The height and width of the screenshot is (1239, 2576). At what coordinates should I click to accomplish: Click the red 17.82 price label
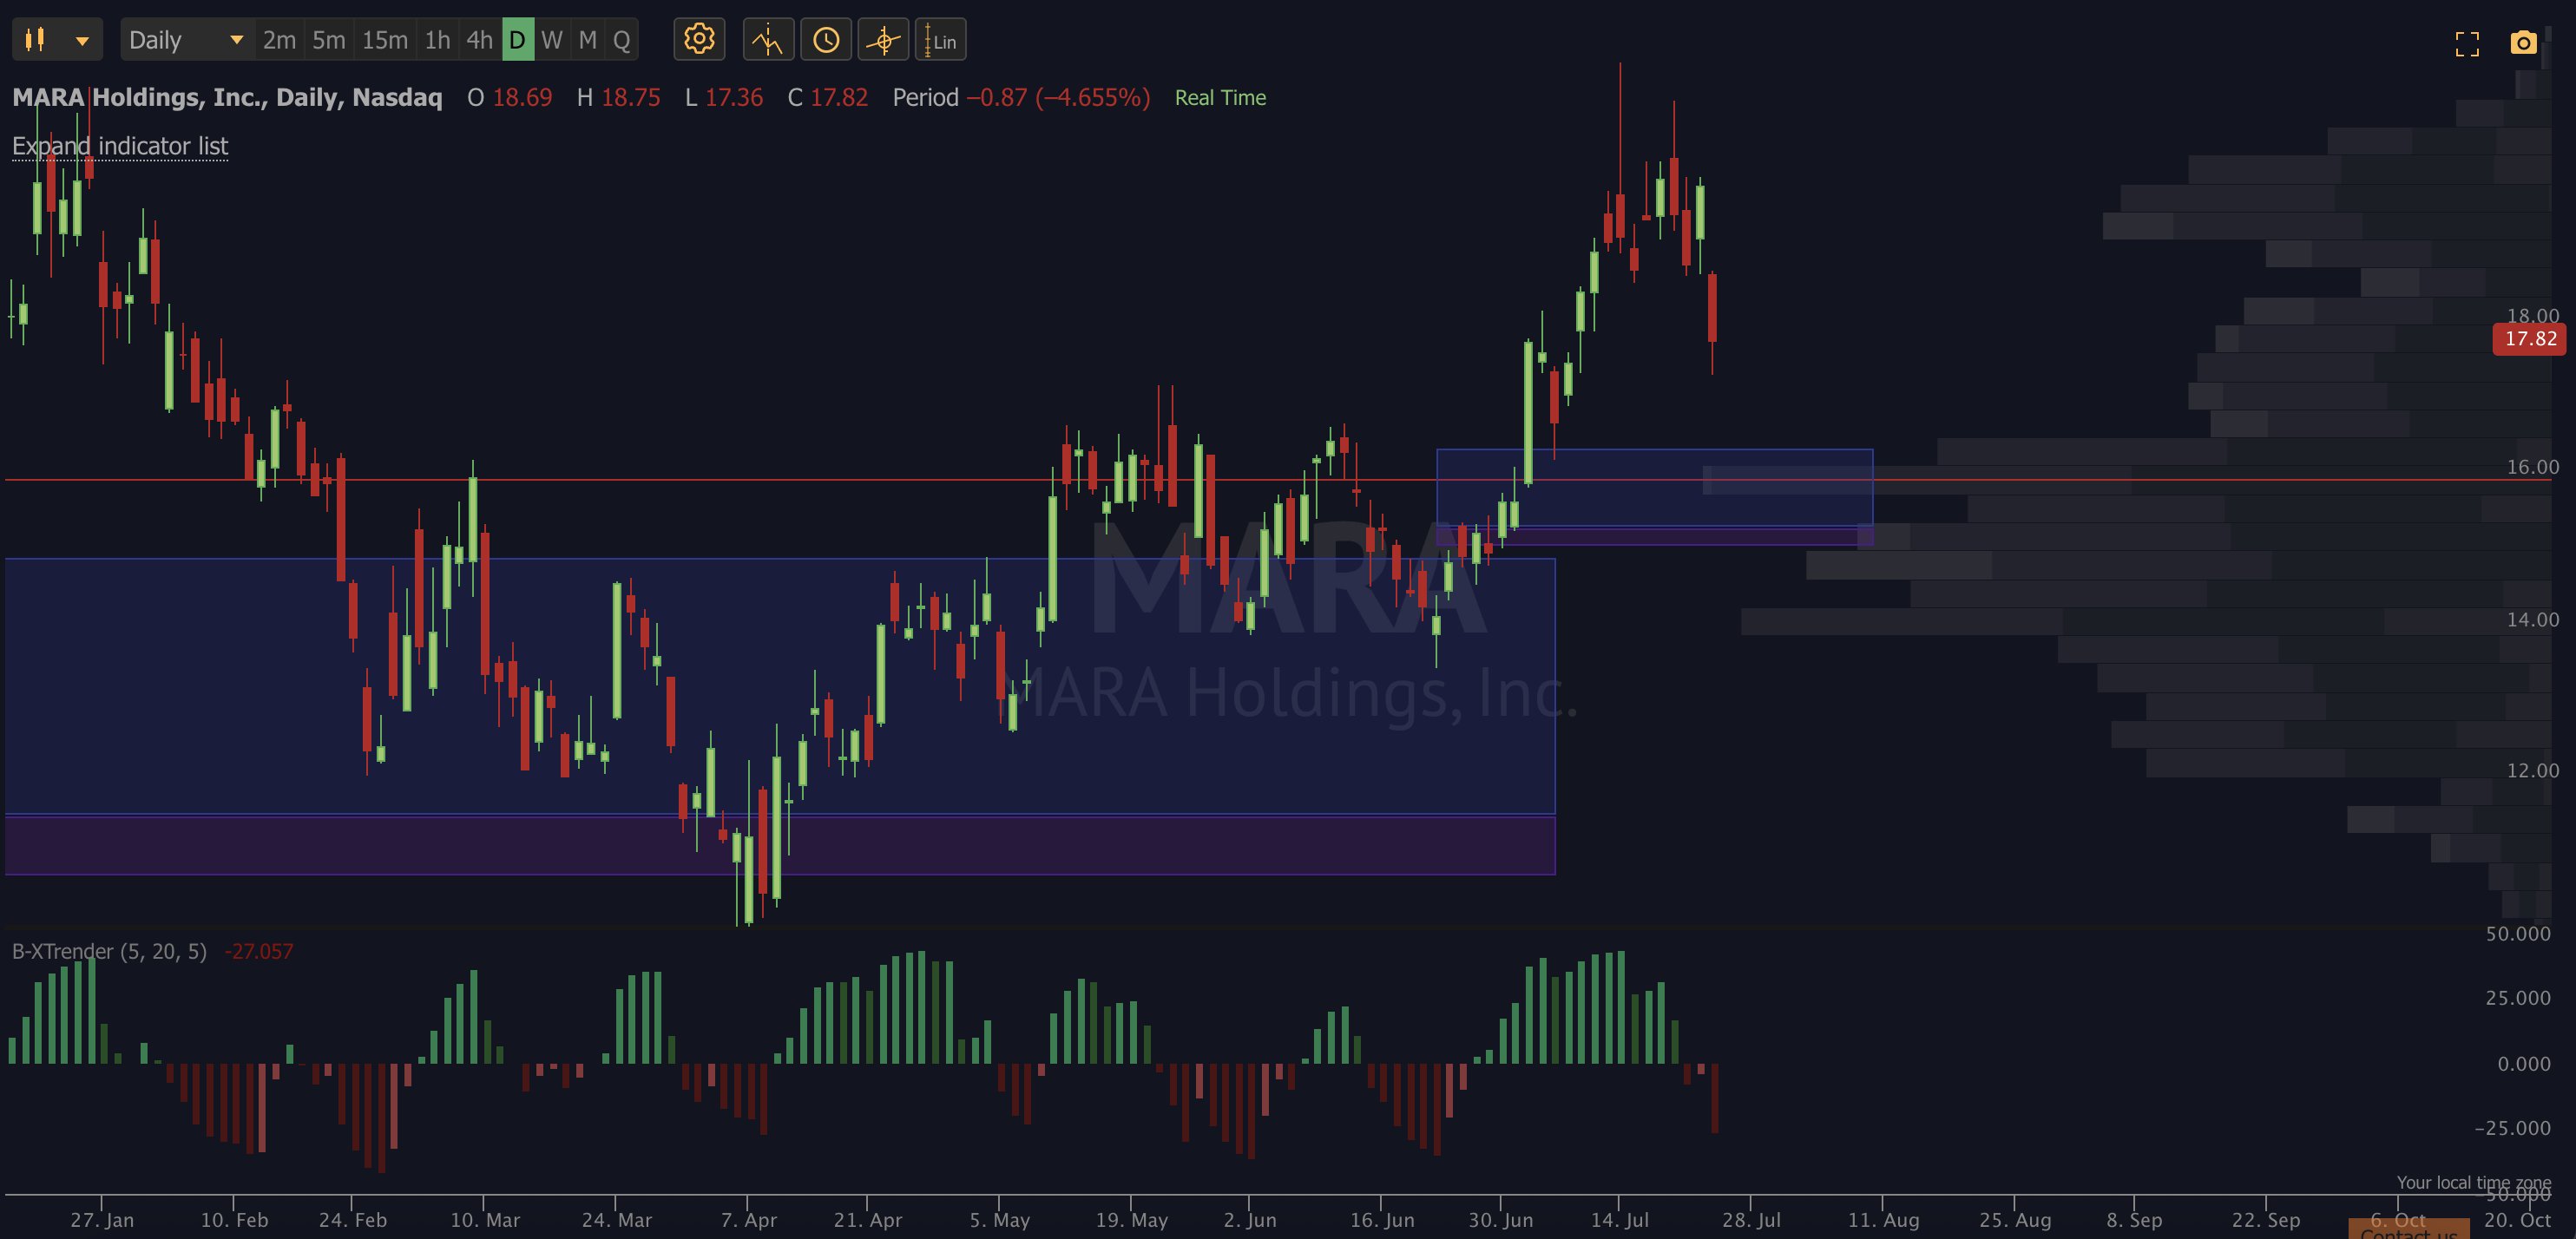coord(2529,339)
